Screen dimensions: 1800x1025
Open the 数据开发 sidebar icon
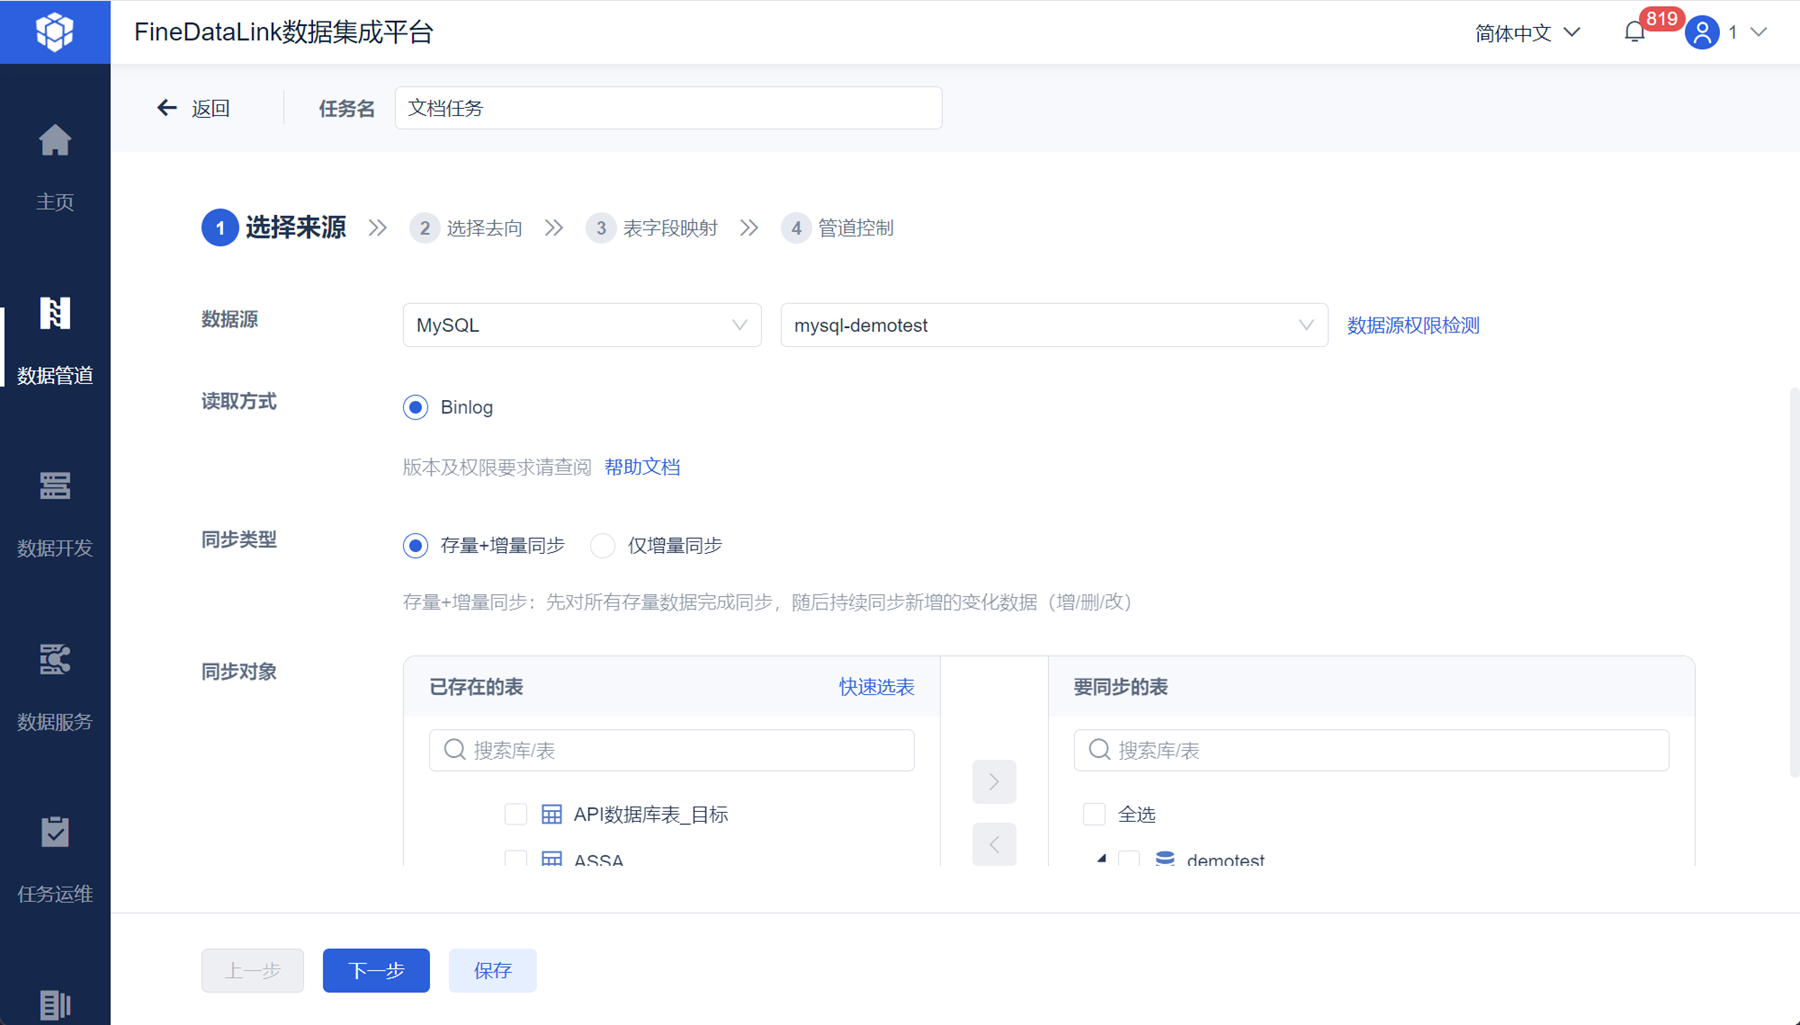click(55, 486)
